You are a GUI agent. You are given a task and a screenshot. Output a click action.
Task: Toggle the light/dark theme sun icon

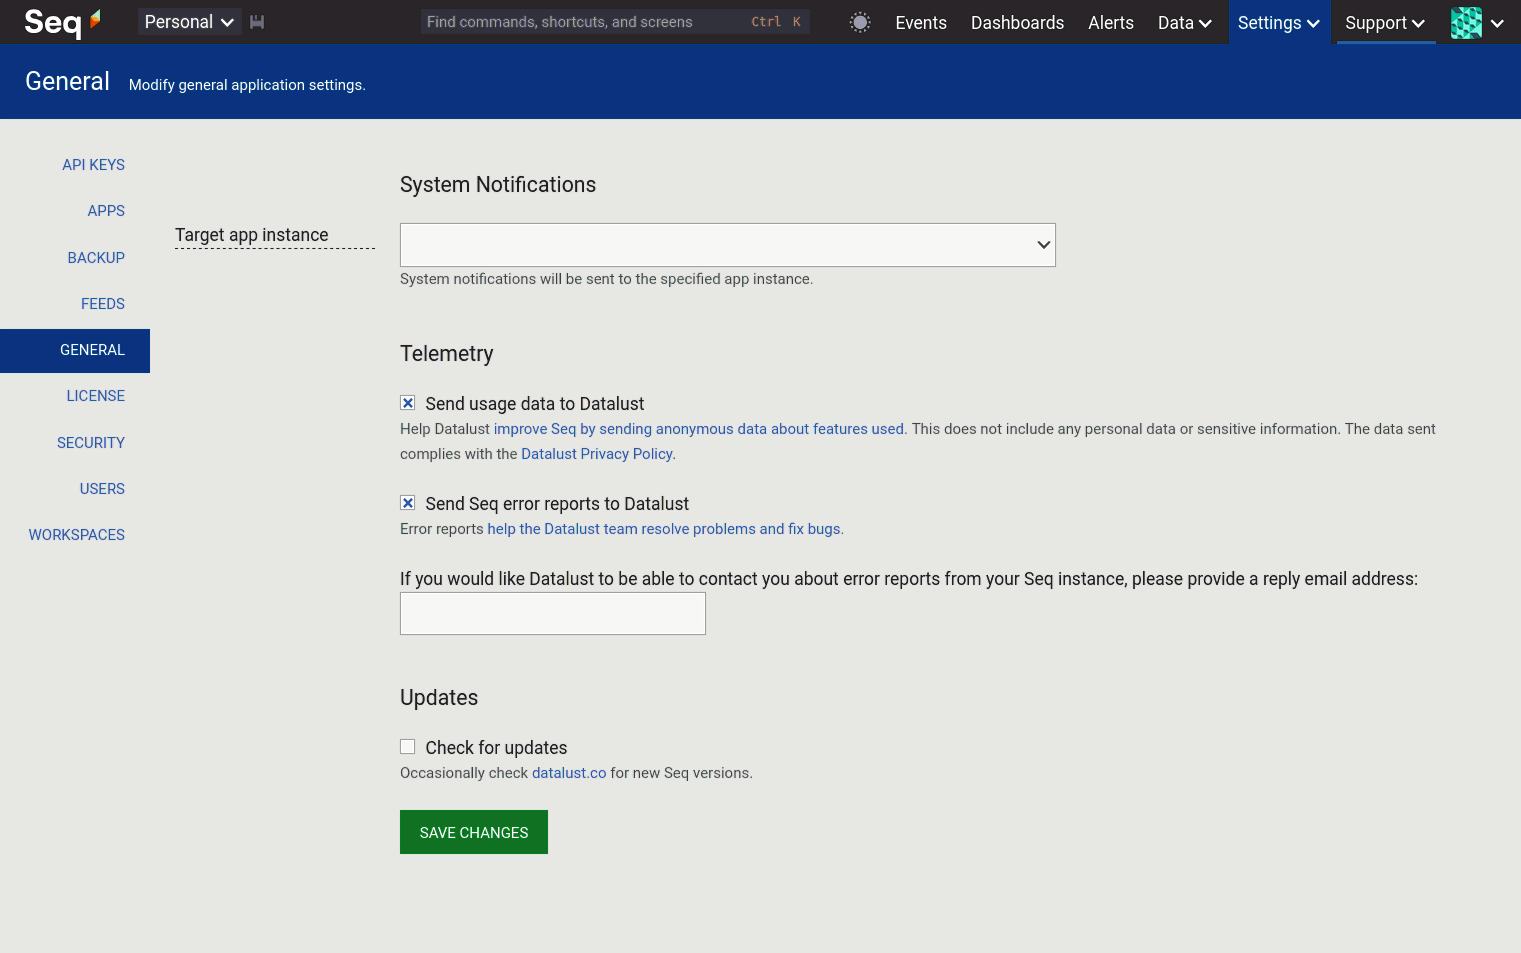(860, 22)
